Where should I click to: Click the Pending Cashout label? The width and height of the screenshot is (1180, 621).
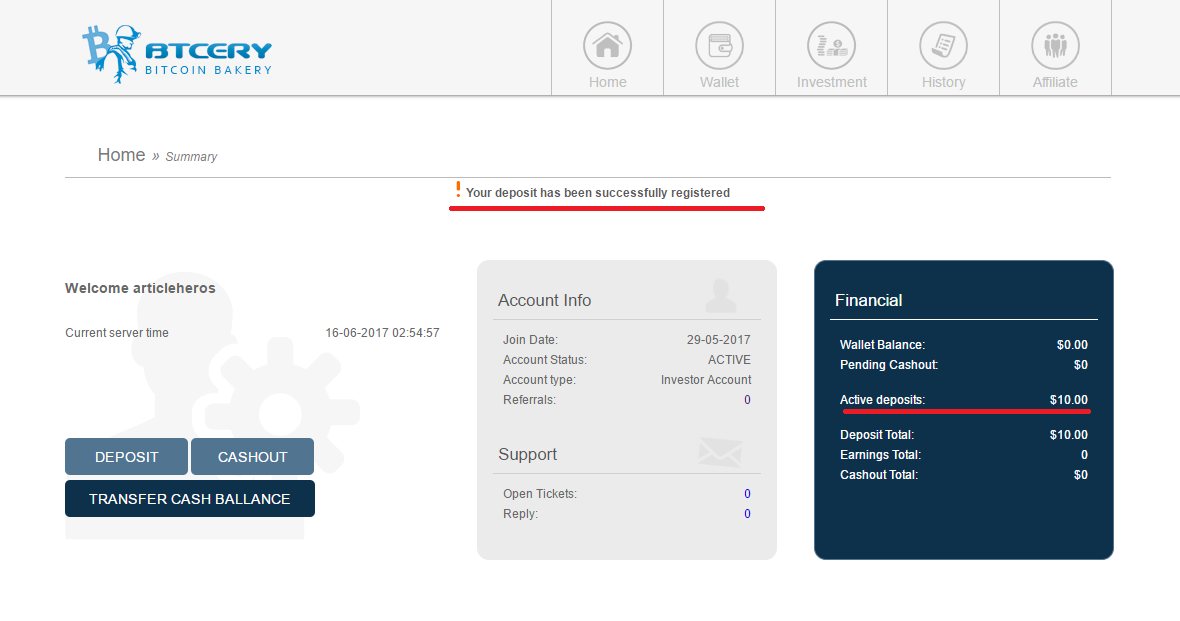pyautogui.click(x=889, y=365)
